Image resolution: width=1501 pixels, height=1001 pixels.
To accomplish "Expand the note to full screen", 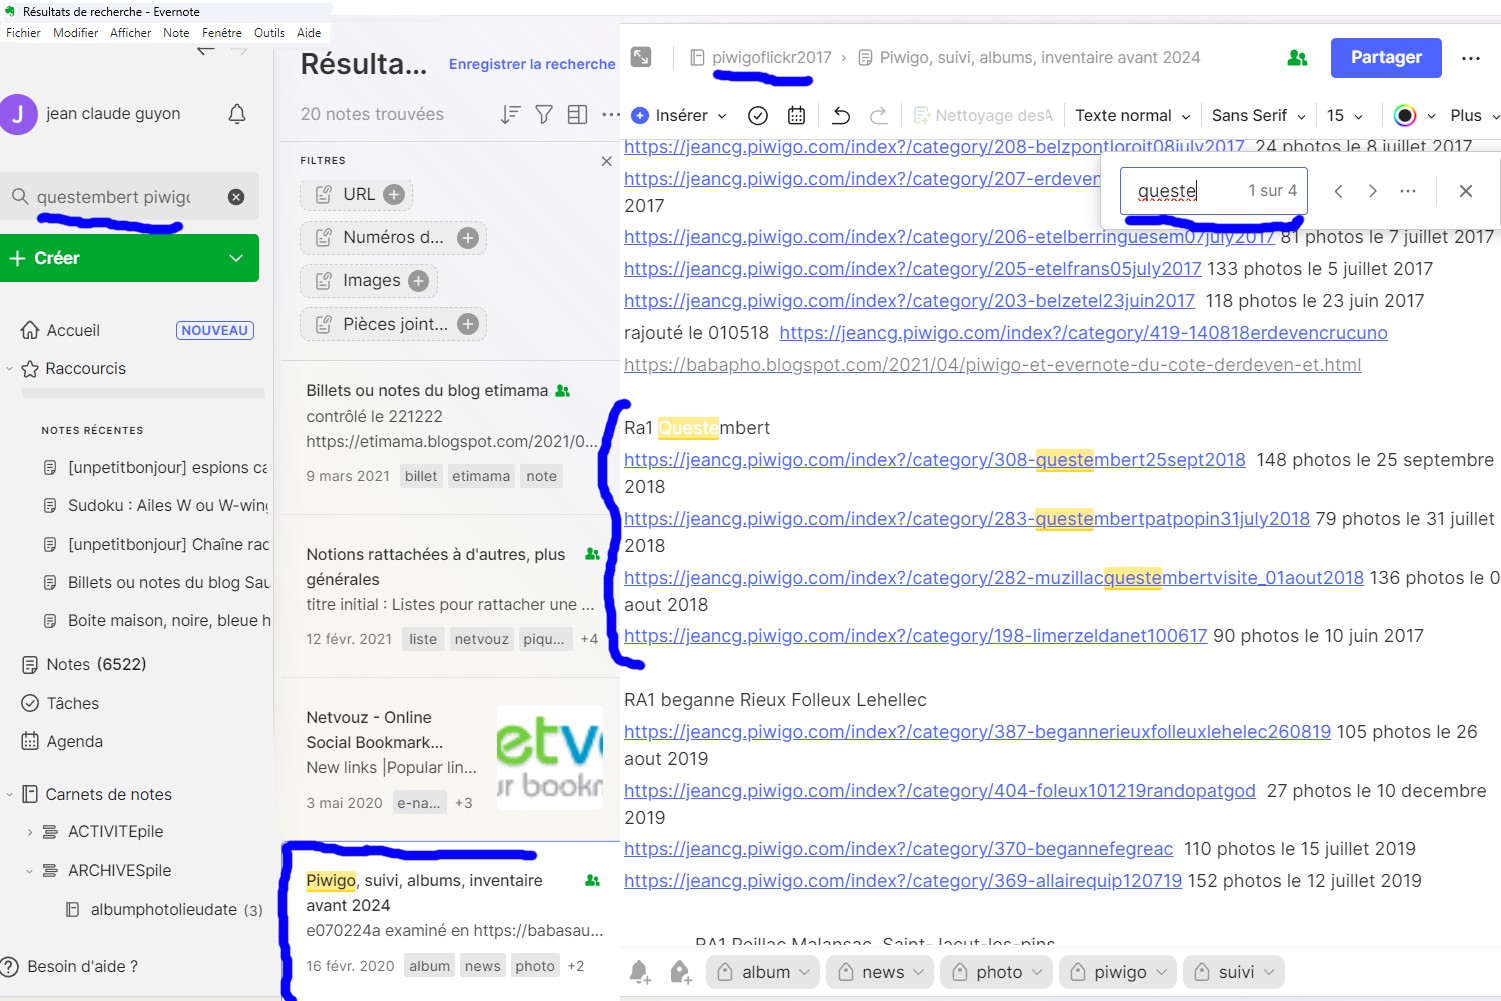I will click(641, 57).
